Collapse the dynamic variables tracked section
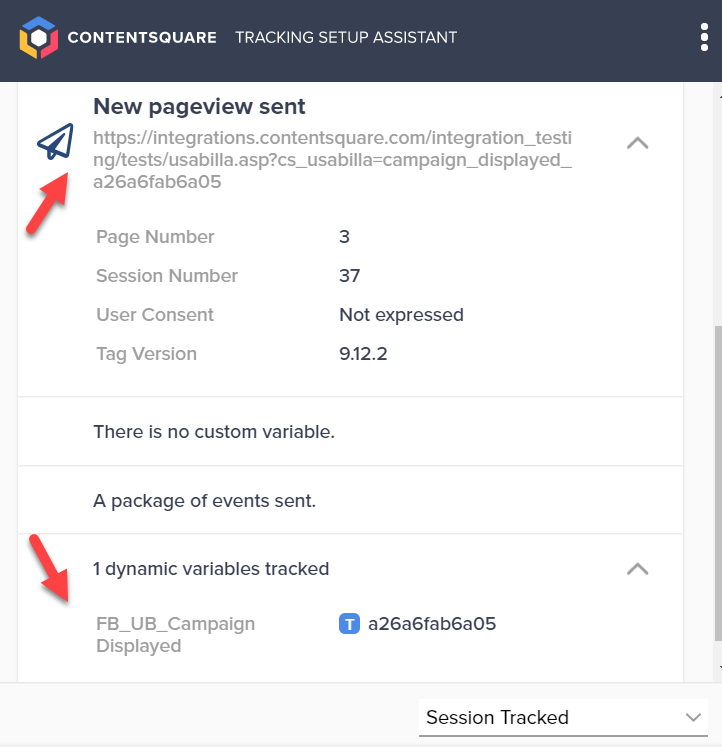The image size is (722, 747). point(638,569)
